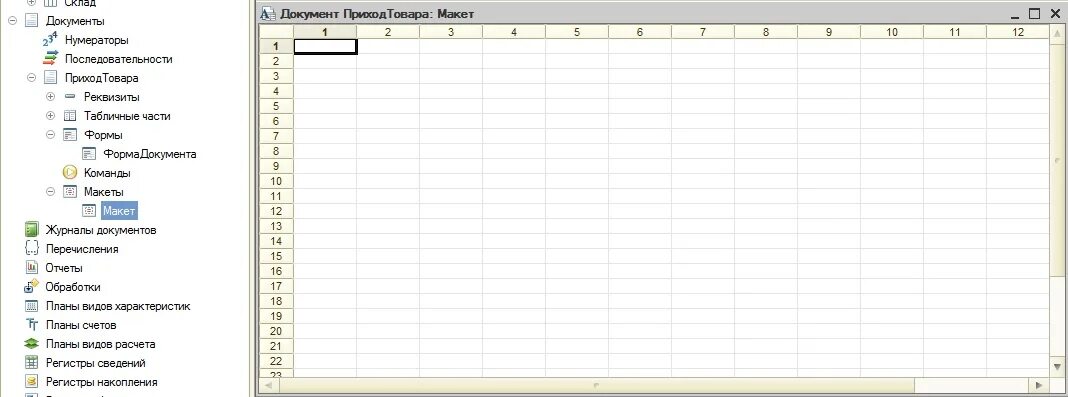Image resolution: width=1068 pixels, height=397 pixels.
Task: Click the Журналы документов icon
Action: [31, 230]
